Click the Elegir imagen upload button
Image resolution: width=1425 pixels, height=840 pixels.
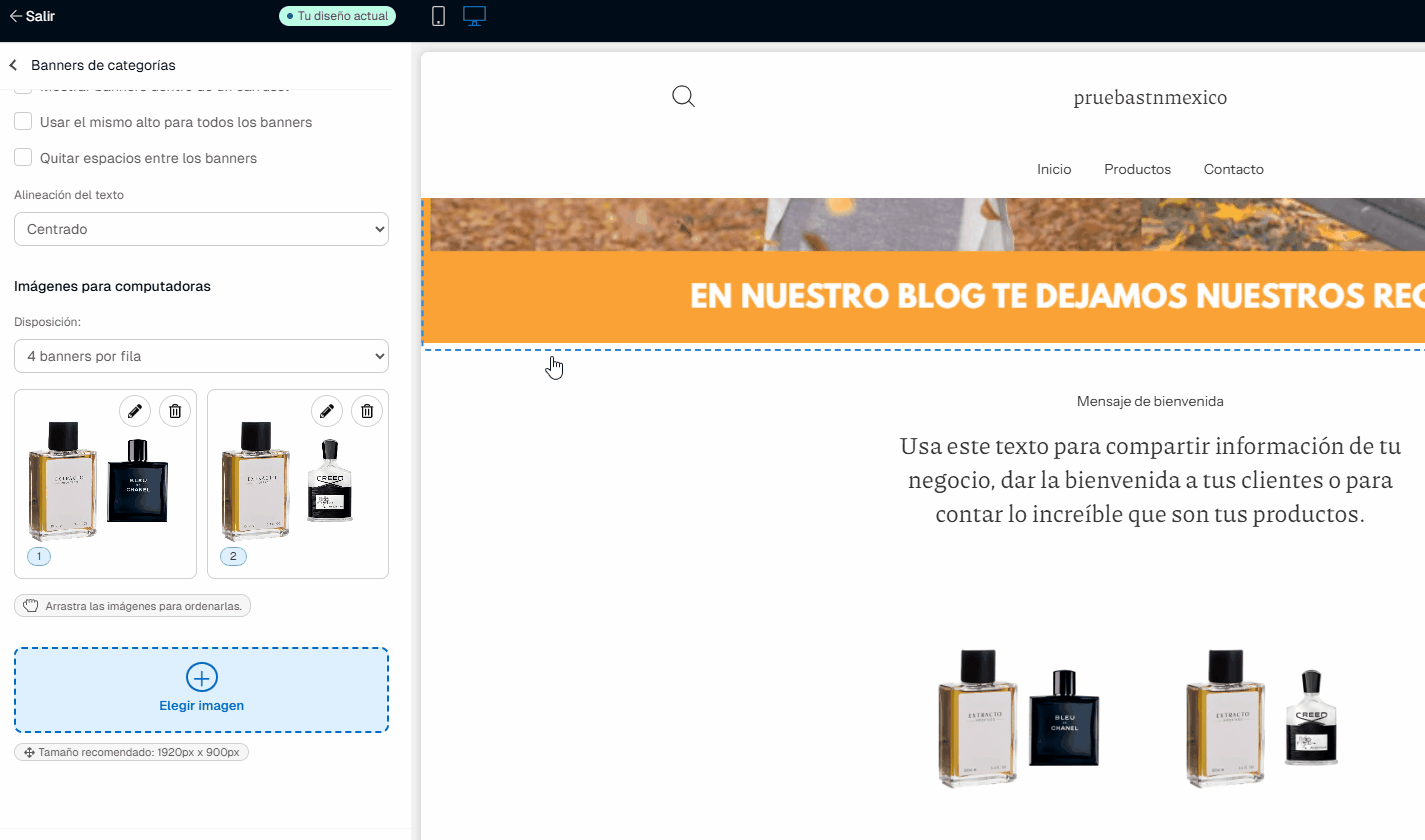tap(201, 689)
